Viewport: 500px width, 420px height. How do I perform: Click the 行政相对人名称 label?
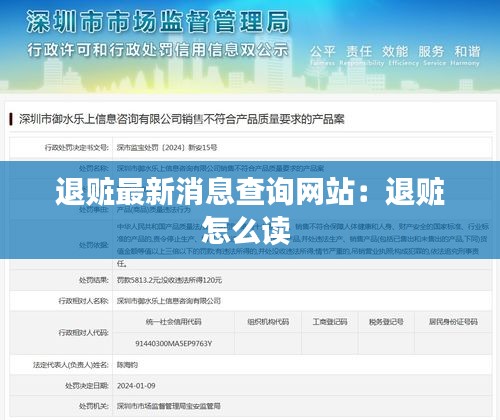84,301
